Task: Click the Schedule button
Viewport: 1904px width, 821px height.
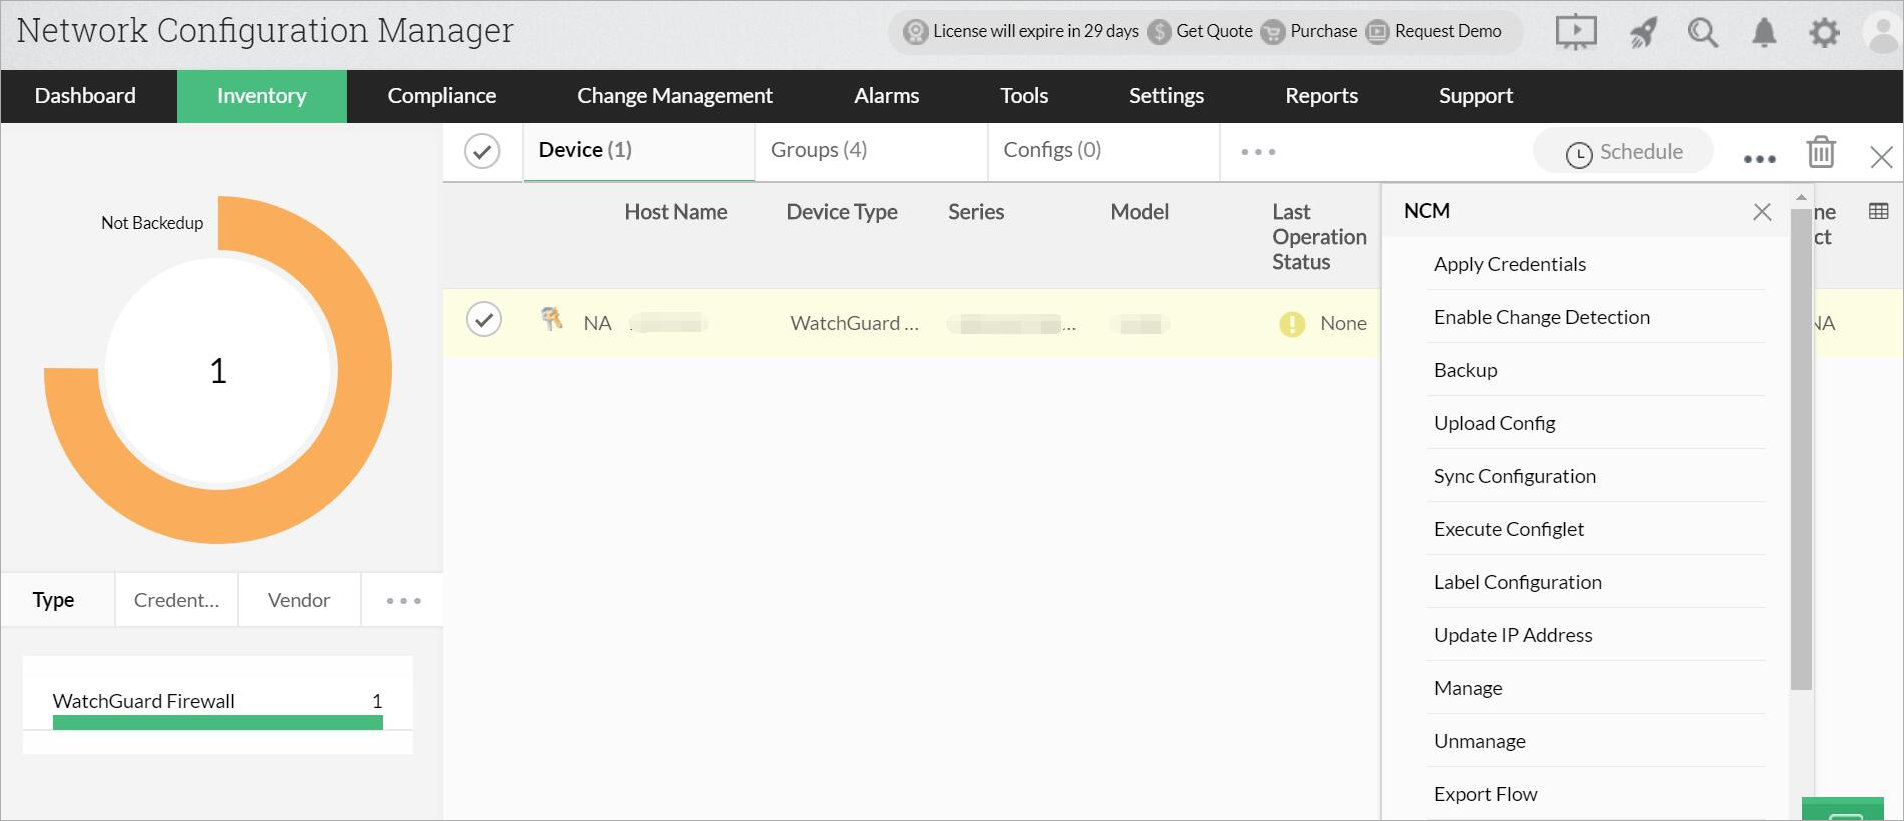Action: click(1623, 152)
